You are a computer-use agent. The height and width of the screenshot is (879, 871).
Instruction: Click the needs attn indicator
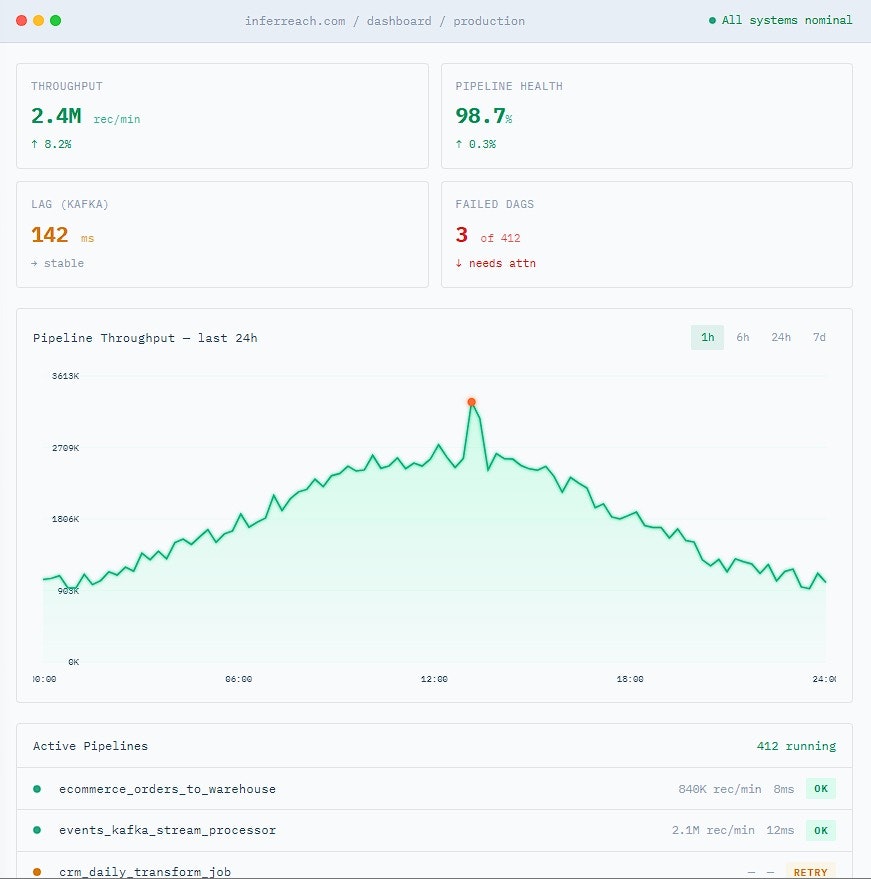495,263
